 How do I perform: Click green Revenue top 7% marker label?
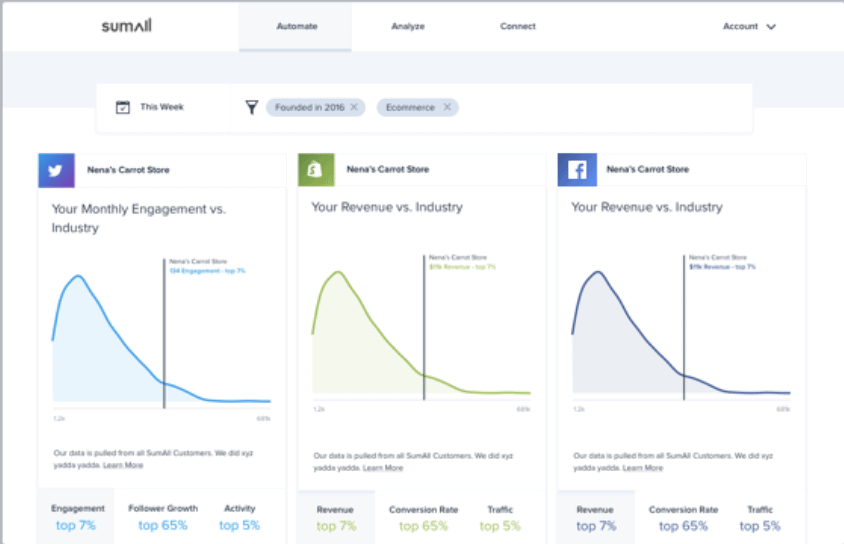(462, 267)
